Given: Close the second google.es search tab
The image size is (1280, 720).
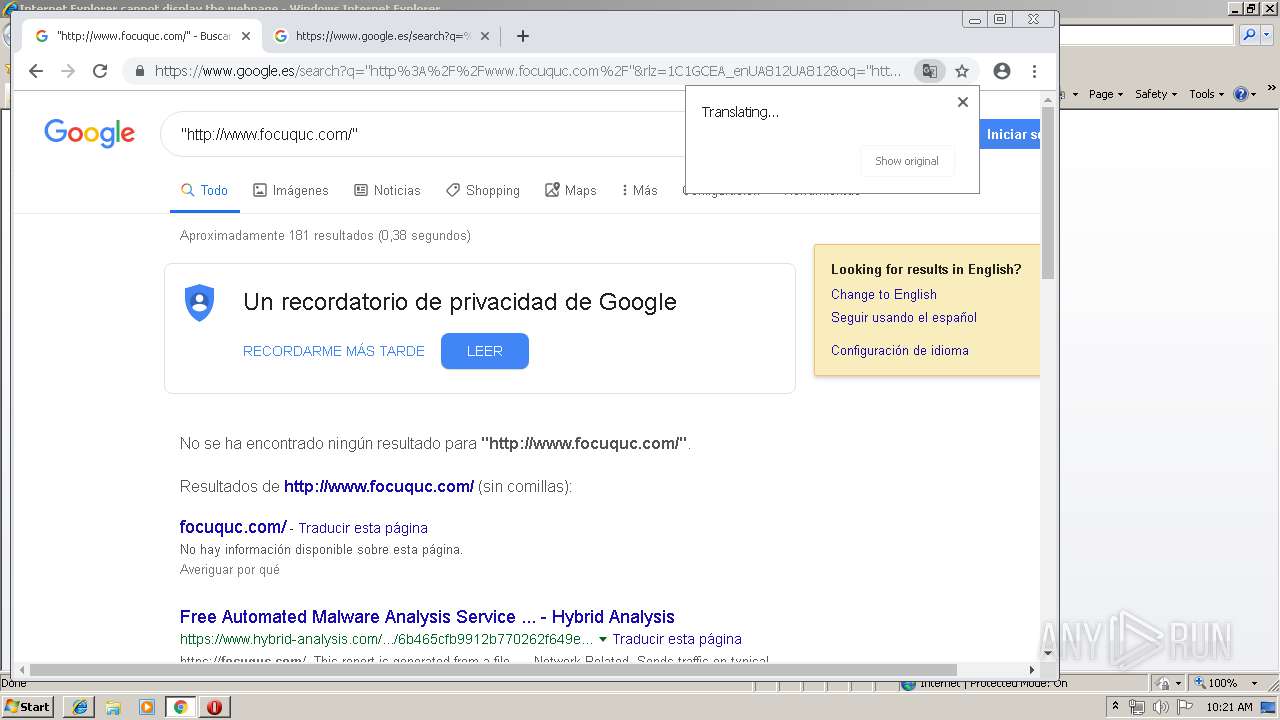Looking at the screenshot, I should (x=485, y=36).
